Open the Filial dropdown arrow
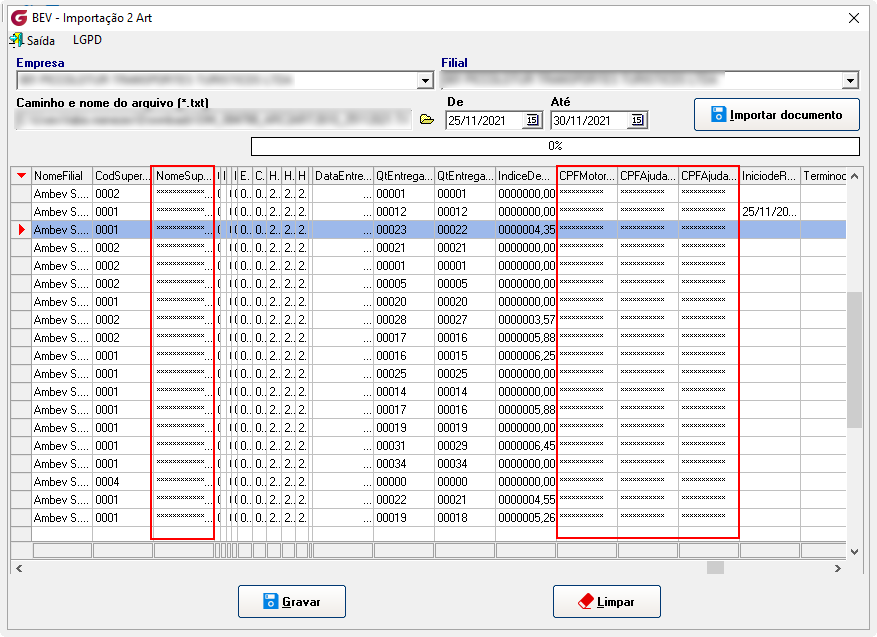Screen dimensions: 877x637 pyautogui.click(x=850, y=81)
